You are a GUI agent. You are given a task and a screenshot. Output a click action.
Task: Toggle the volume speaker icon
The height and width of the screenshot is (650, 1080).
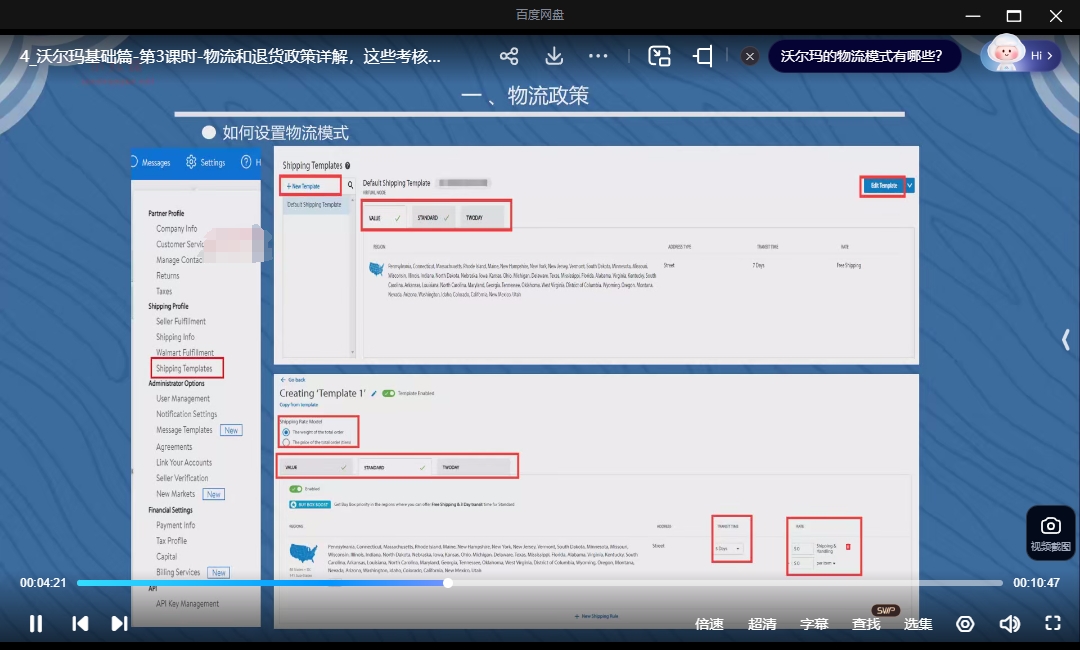click(x=1009, y=624)
